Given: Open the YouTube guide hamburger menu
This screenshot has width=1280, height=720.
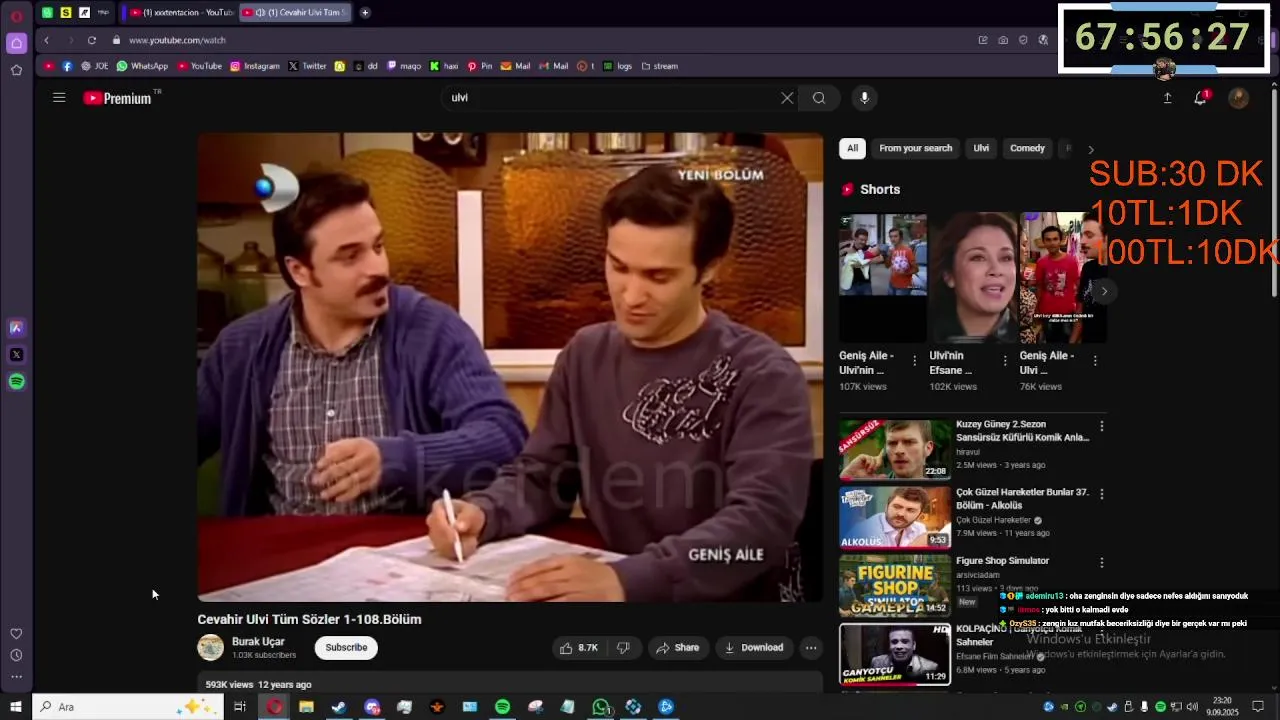Looking at the screenshot, I should [x=59, y=98].
